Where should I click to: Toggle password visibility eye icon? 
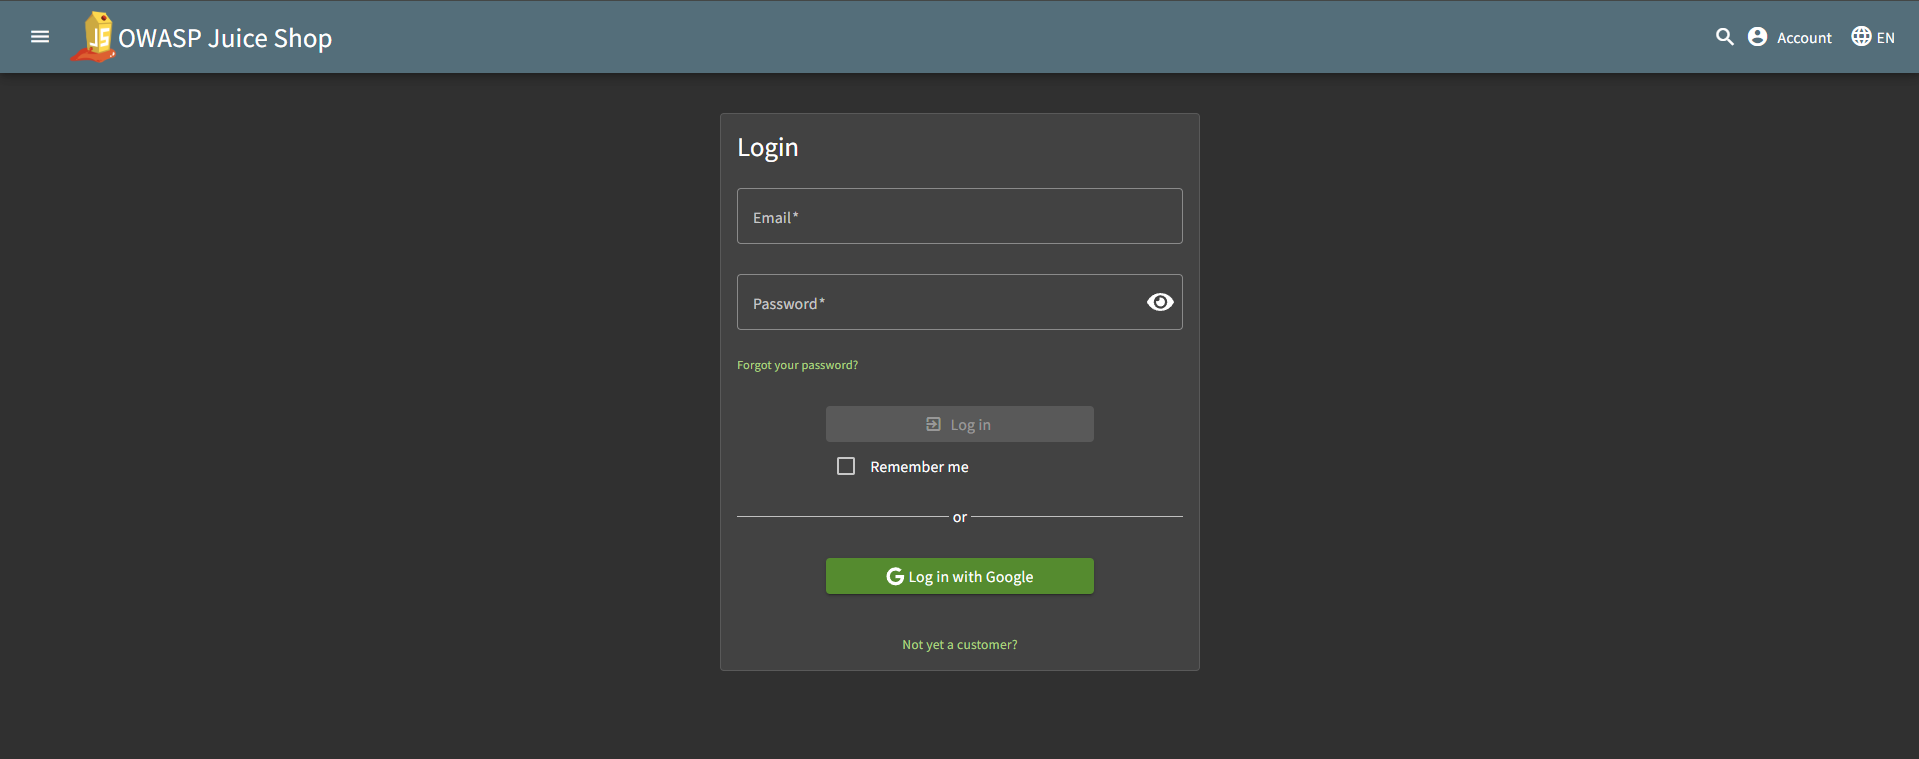coord(1160,302)
